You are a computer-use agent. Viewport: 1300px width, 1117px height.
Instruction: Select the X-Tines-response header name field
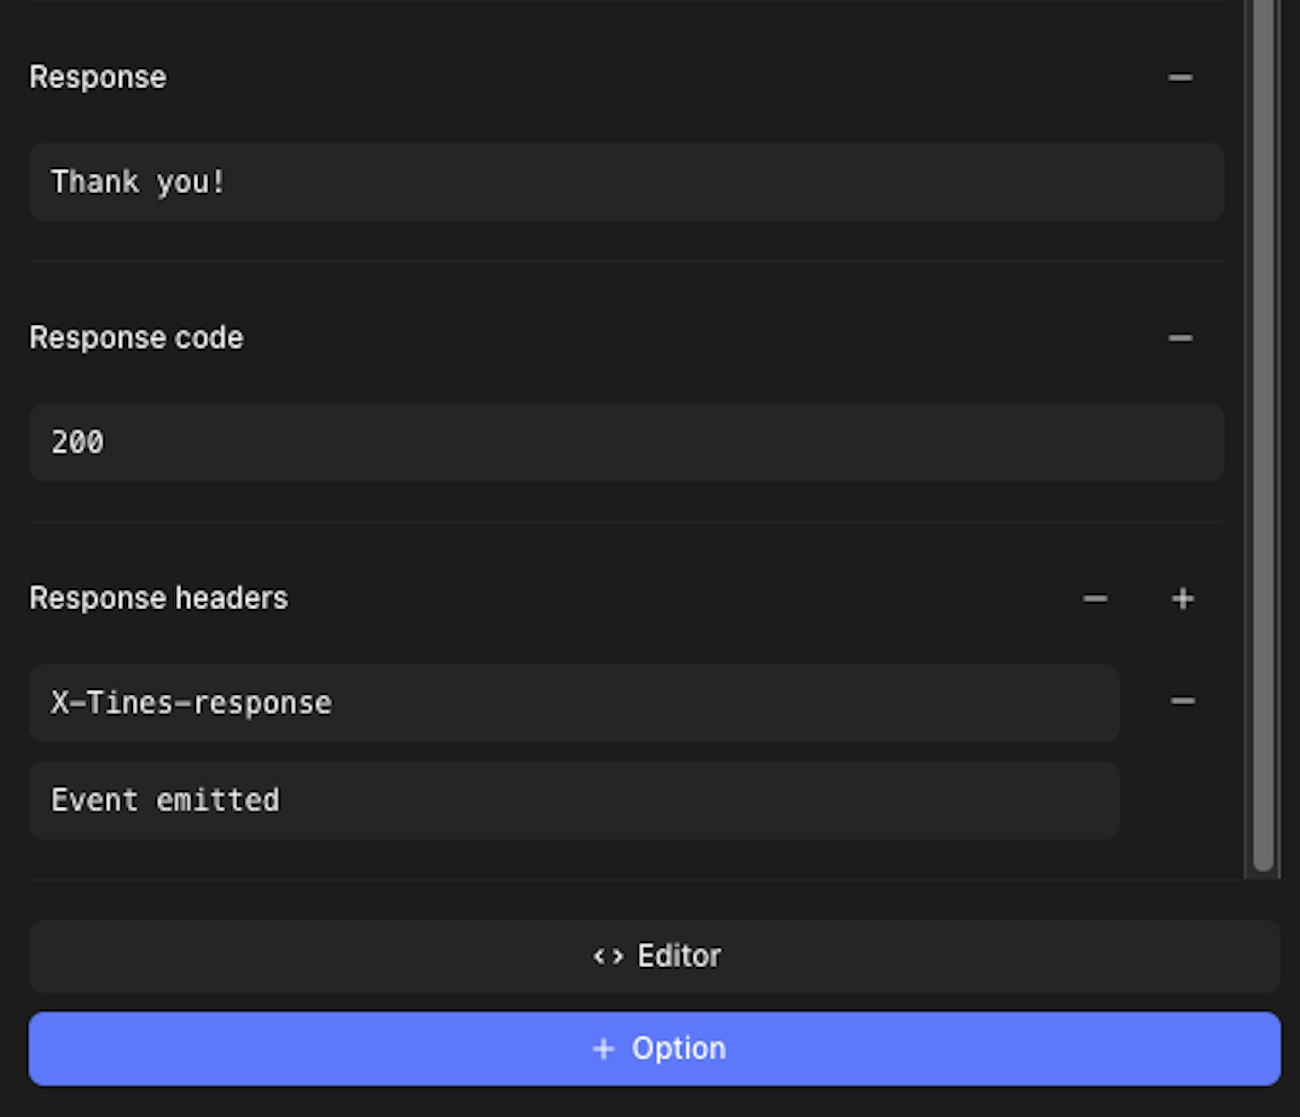[x=574, y=703]
